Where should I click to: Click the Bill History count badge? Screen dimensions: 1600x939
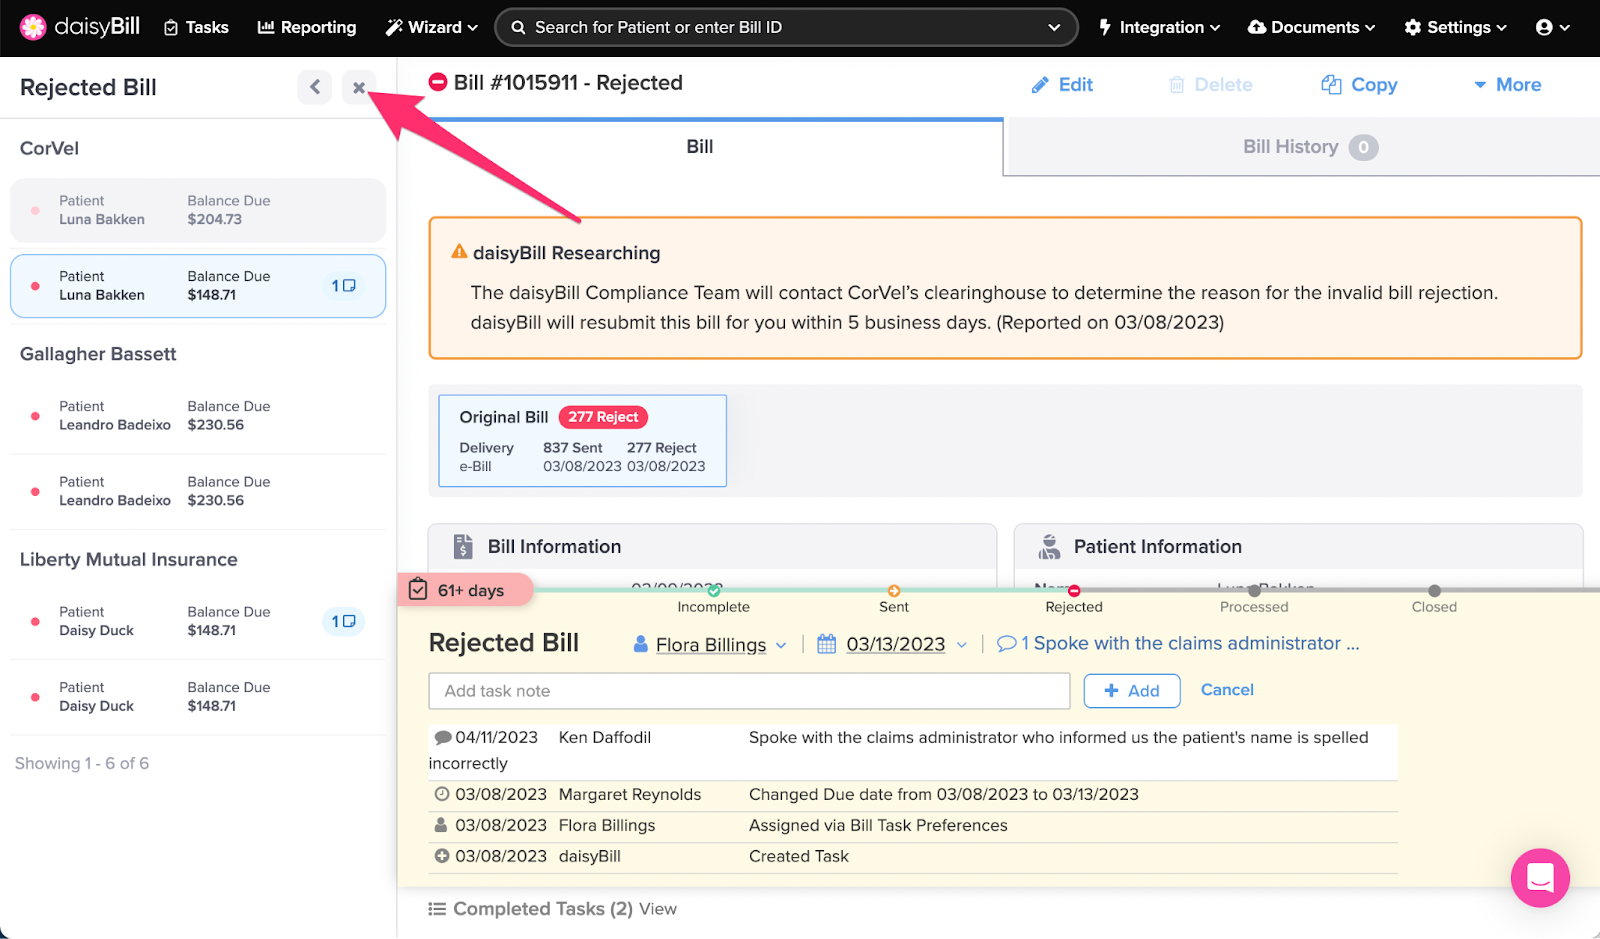(1363, 148)
